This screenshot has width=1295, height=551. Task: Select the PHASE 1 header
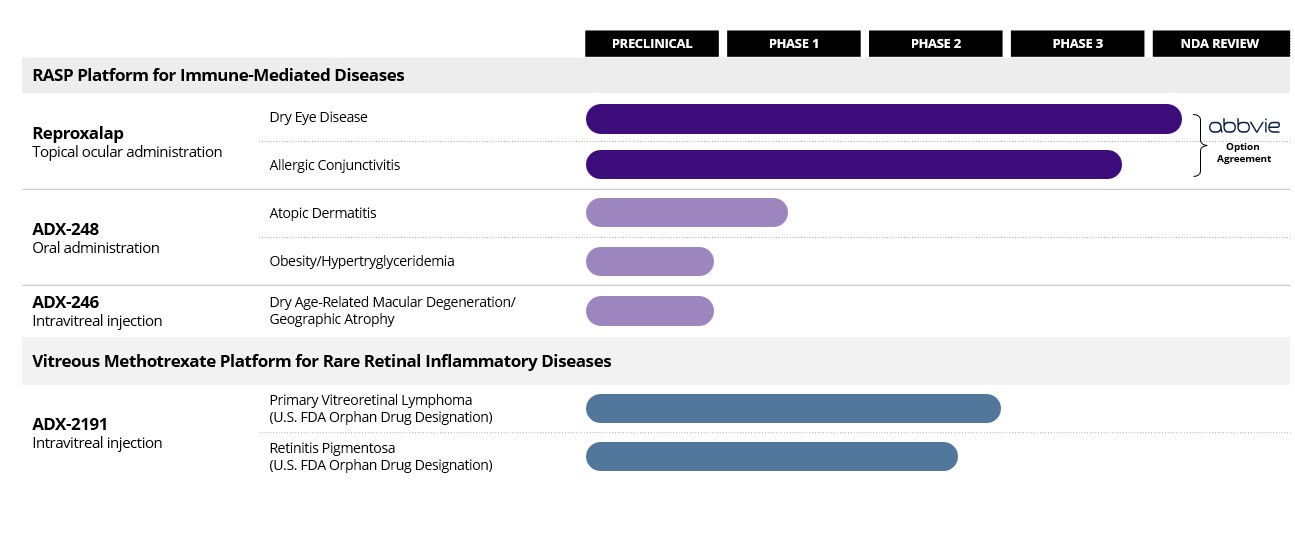click(x=794, y=44)
